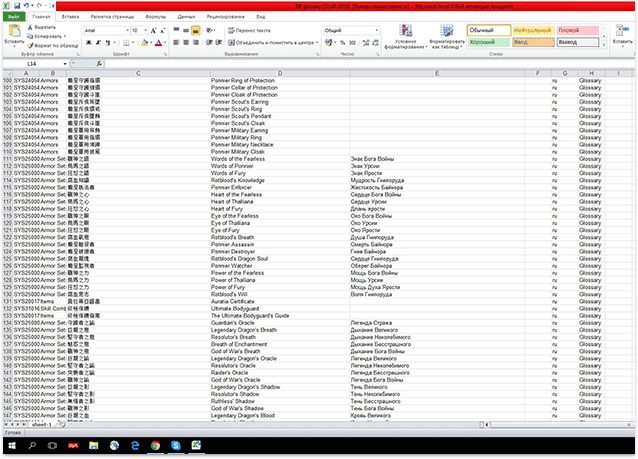Switch to the Формулы tab

tap(155, 17)
